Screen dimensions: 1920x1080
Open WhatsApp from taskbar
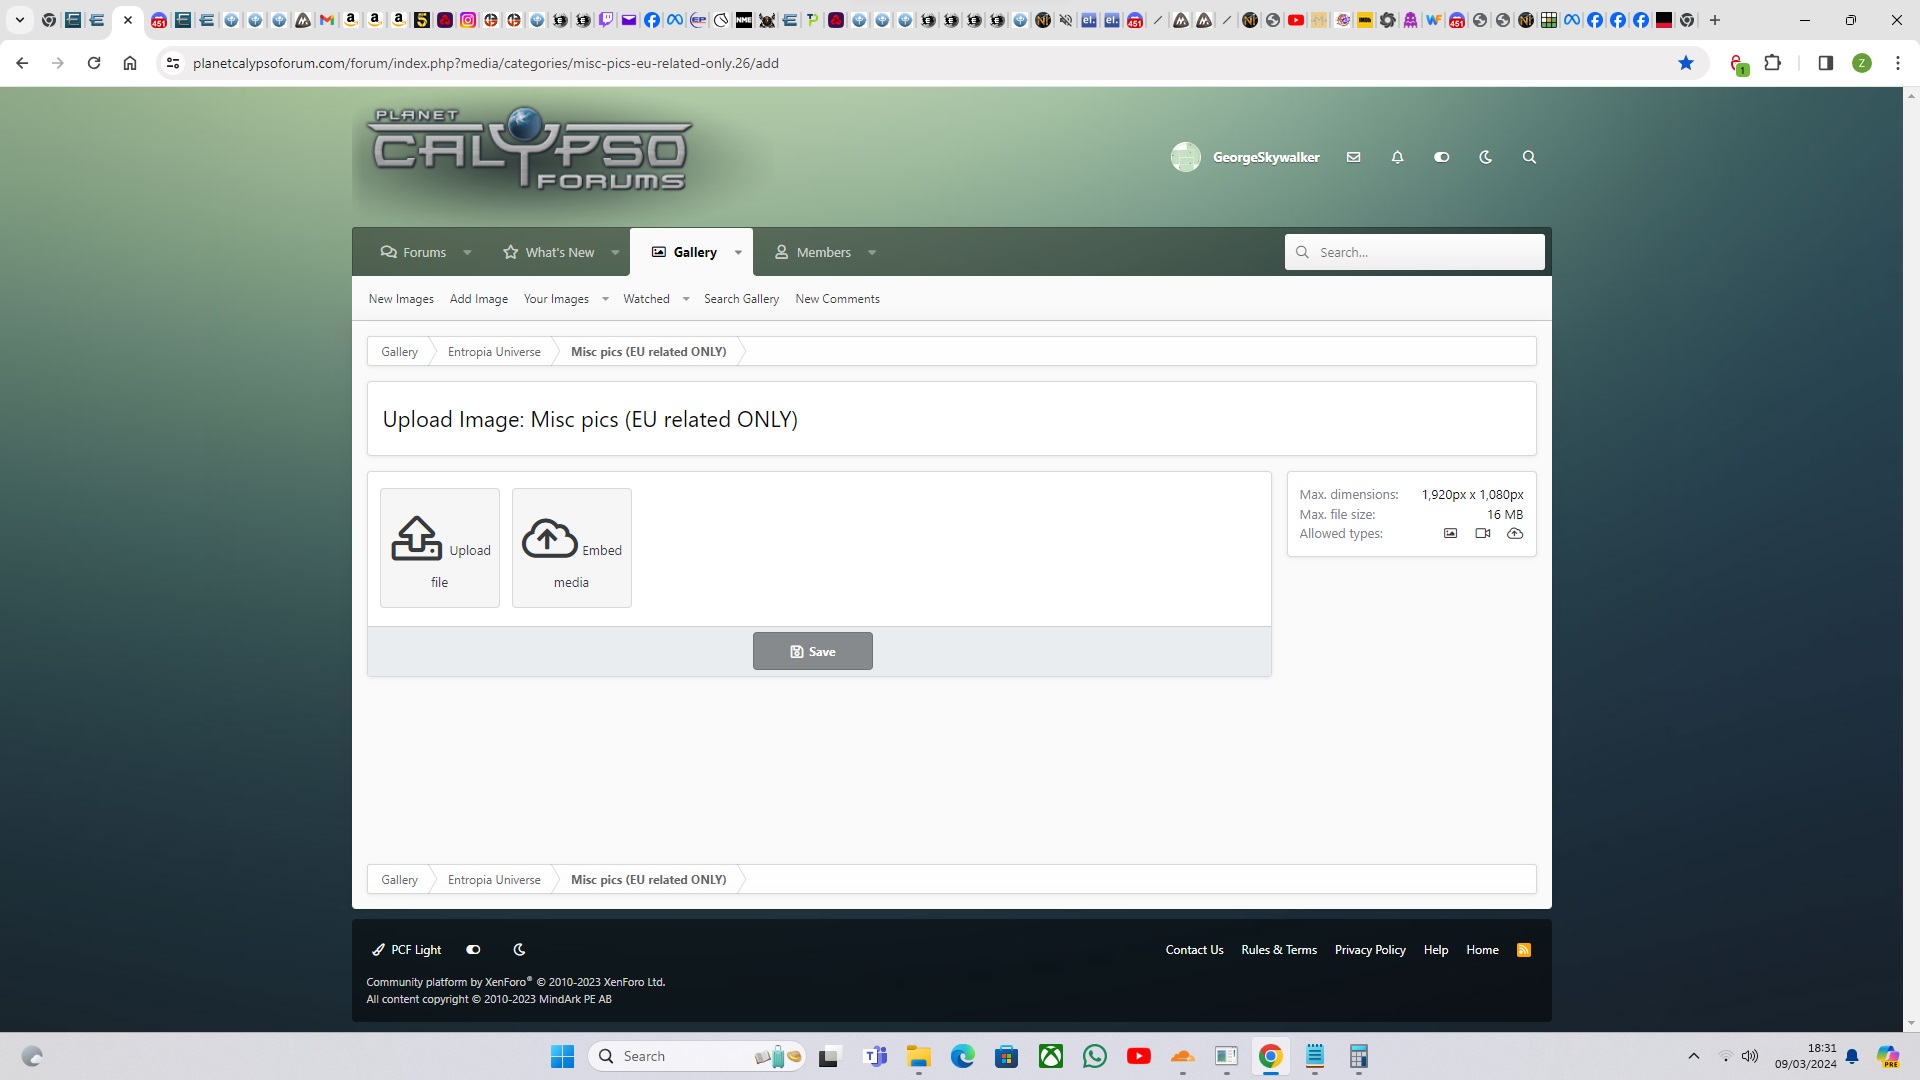1095,1056
